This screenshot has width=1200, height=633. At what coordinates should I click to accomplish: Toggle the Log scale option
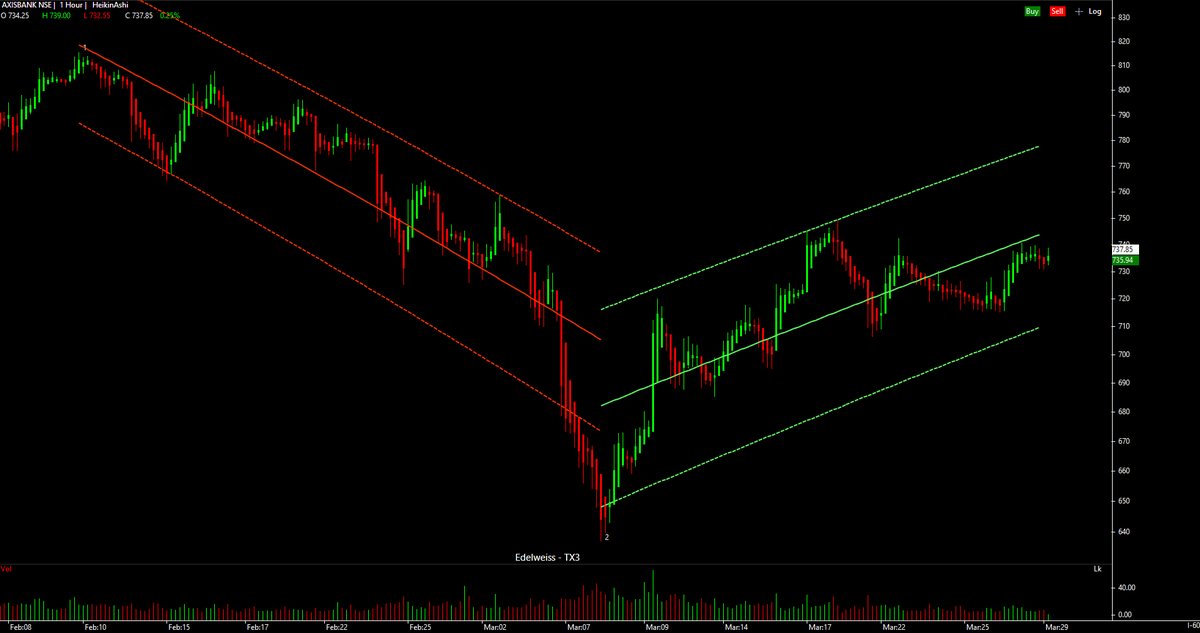[1095, 11]
